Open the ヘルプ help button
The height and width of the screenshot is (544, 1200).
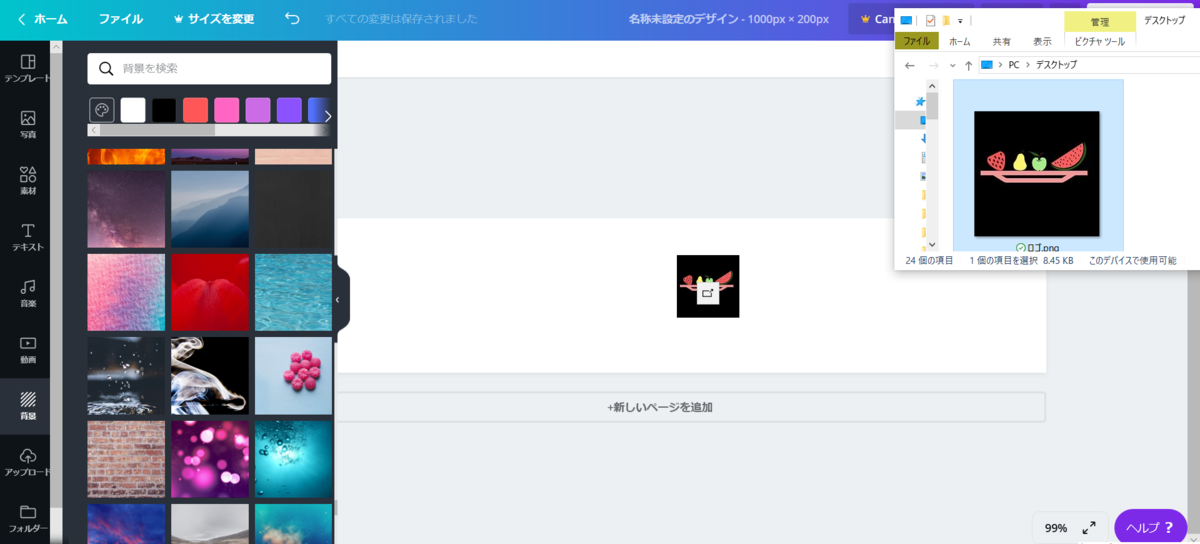[1150, 527]
